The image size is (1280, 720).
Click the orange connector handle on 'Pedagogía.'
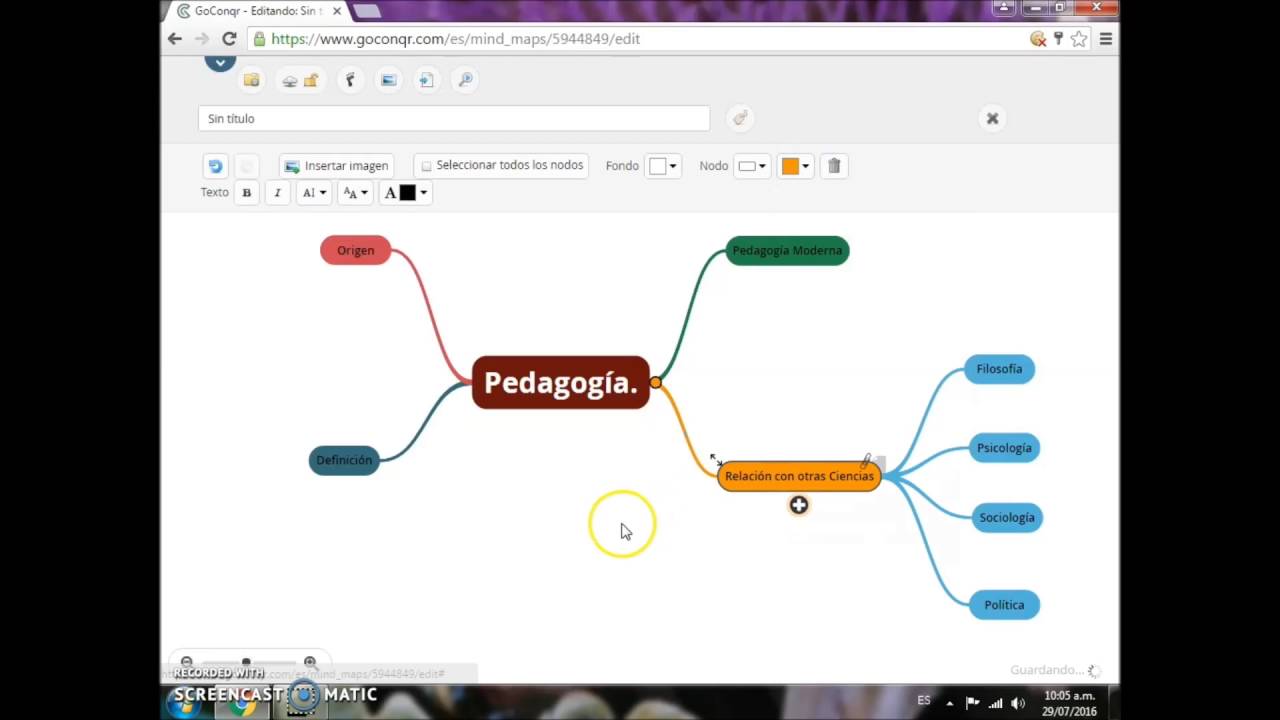[655, 382]
